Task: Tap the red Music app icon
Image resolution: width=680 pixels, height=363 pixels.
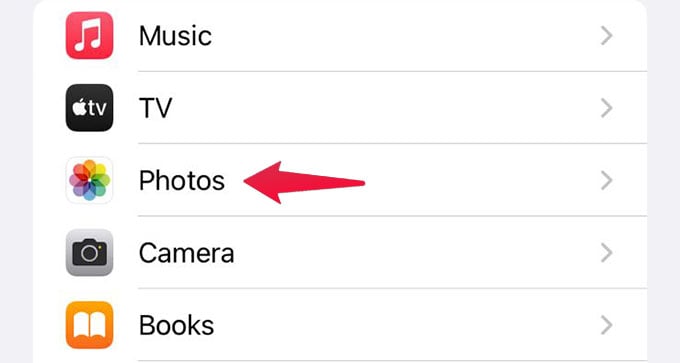Action: (x=89, y=35)
